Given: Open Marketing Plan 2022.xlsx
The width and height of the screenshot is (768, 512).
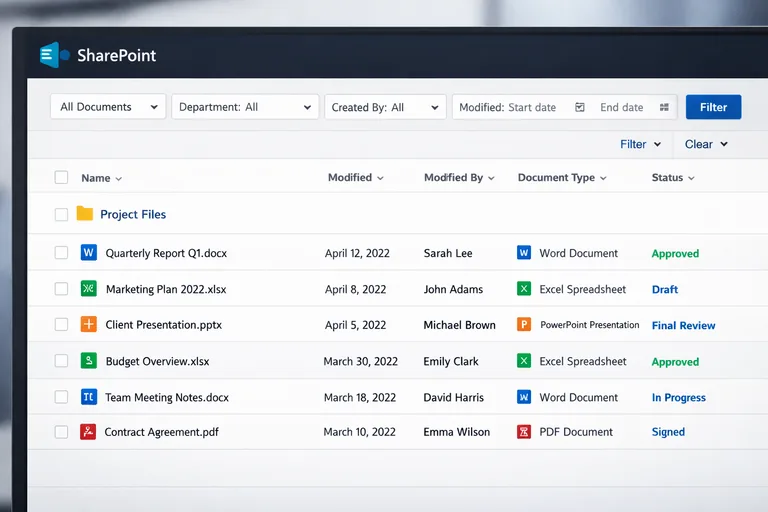Looking at the screenshot, I should (166, 289).
